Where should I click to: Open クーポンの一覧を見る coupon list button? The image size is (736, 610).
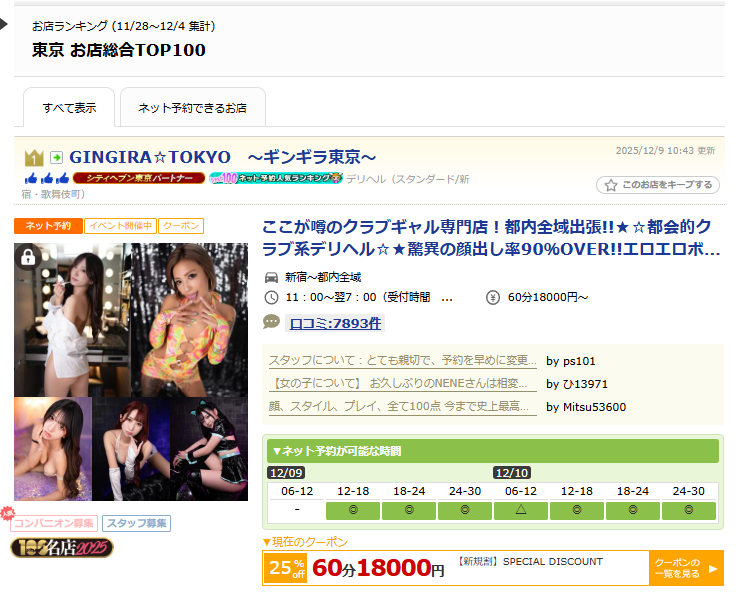coord(685,569)
